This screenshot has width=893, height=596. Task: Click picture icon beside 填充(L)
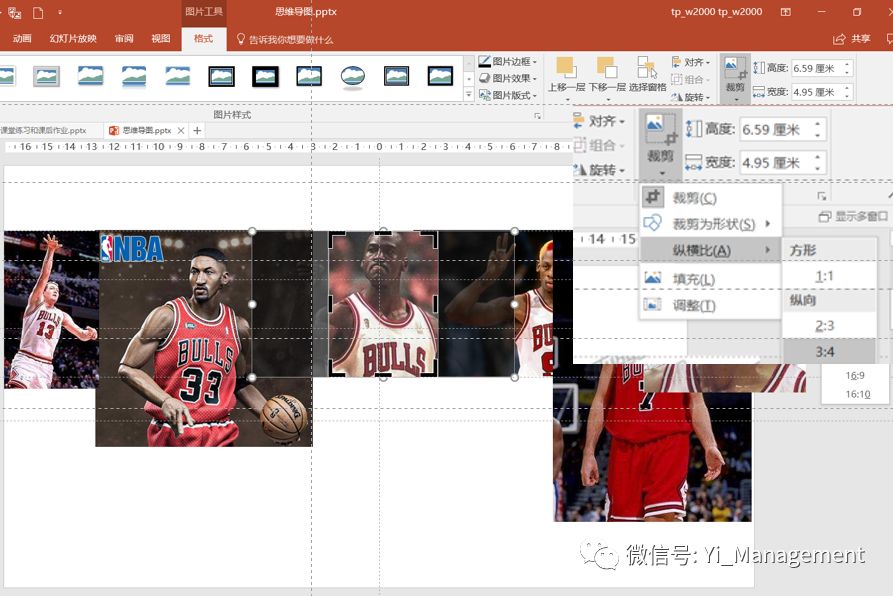pos(652,278)
